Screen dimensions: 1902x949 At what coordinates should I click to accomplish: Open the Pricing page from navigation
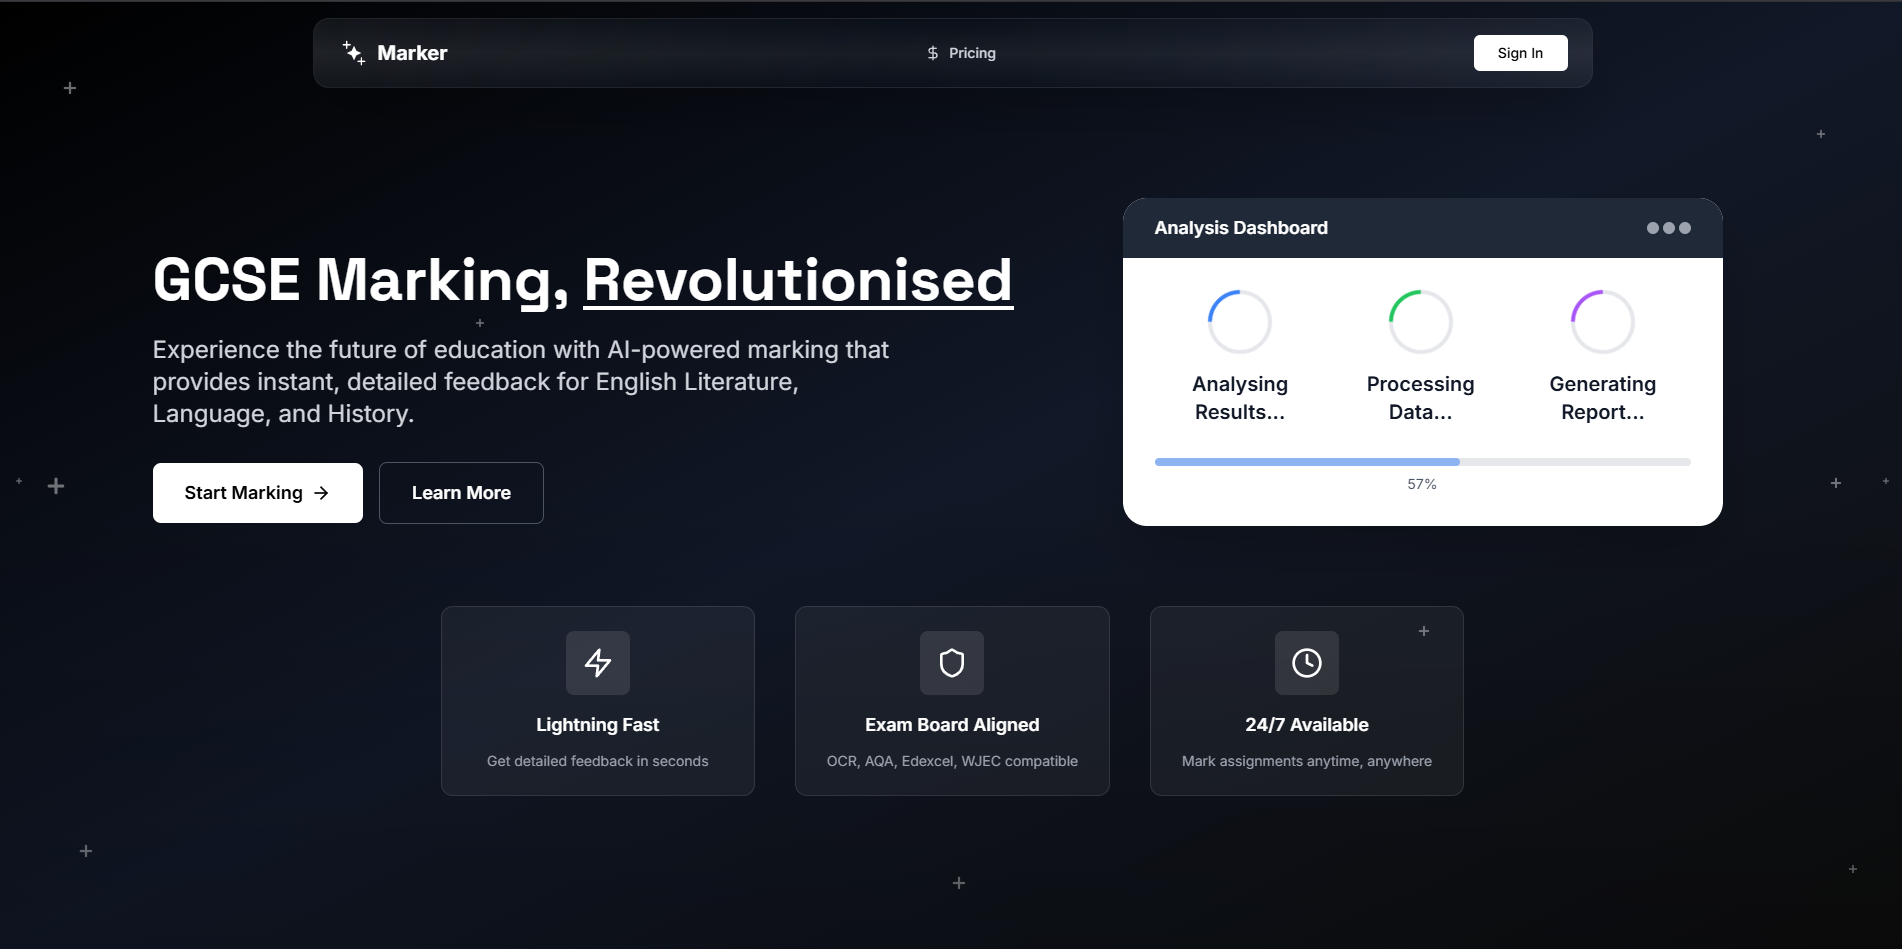click(971, 53)
